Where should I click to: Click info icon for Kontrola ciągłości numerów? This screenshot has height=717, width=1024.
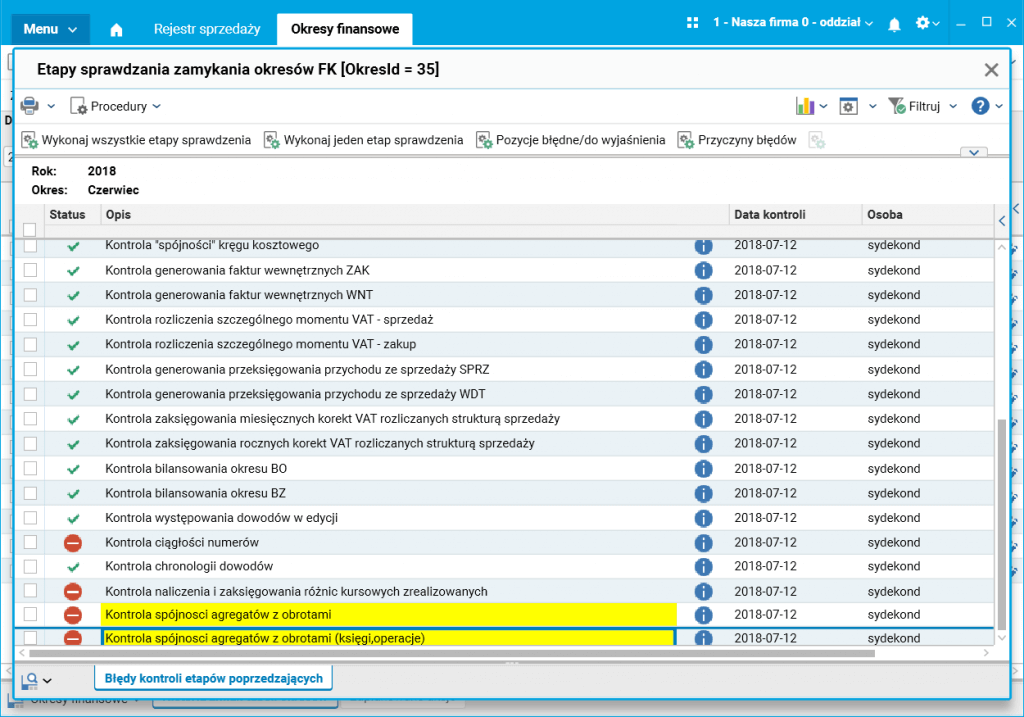702,542
